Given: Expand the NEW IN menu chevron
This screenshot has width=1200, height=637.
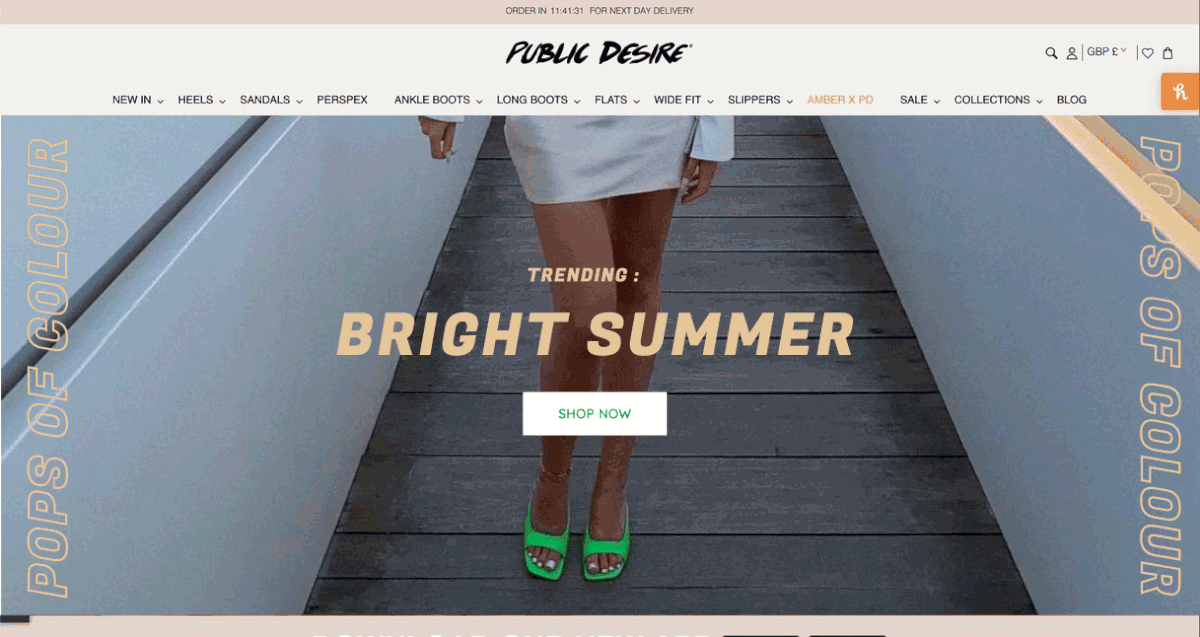Looking at the screenshot, I should coord(160,101).
